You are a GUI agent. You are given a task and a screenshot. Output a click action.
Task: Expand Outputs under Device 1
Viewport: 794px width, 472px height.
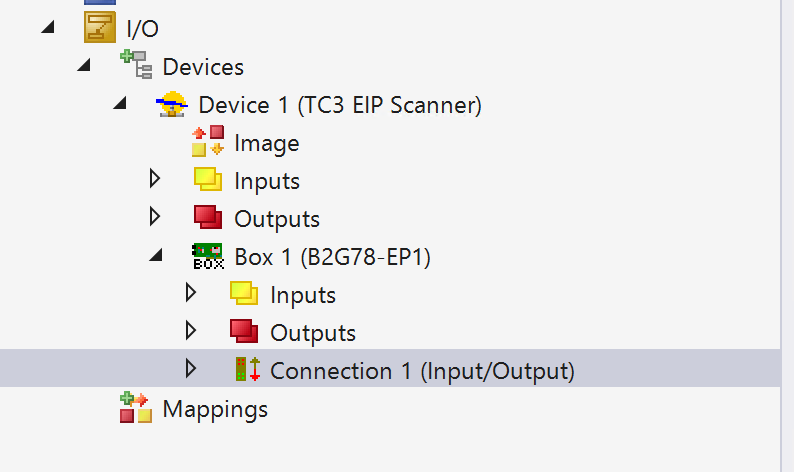point(154,218)
